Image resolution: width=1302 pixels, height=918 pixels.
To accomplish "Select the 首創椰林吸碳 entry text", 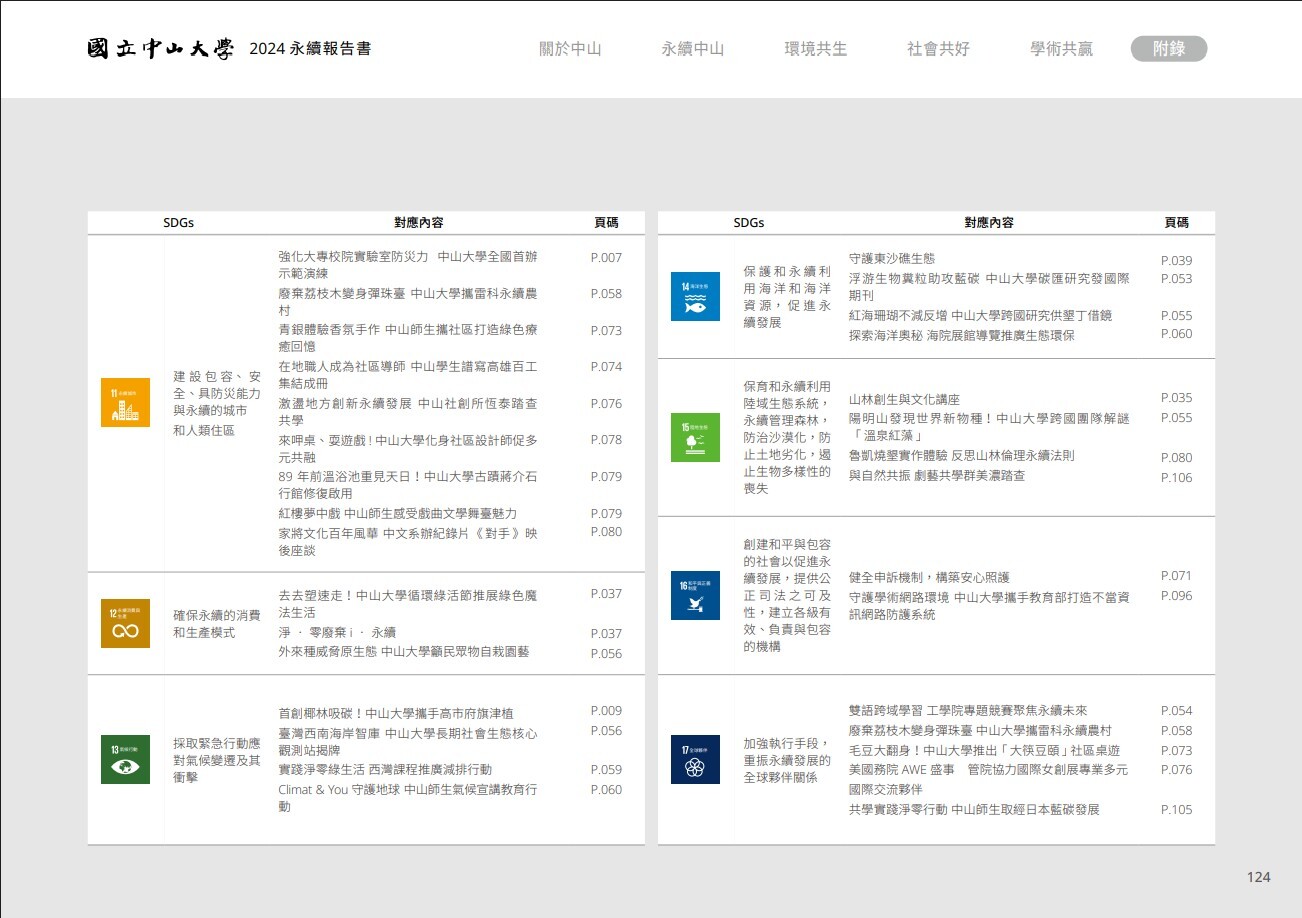I will click(395, 713).
